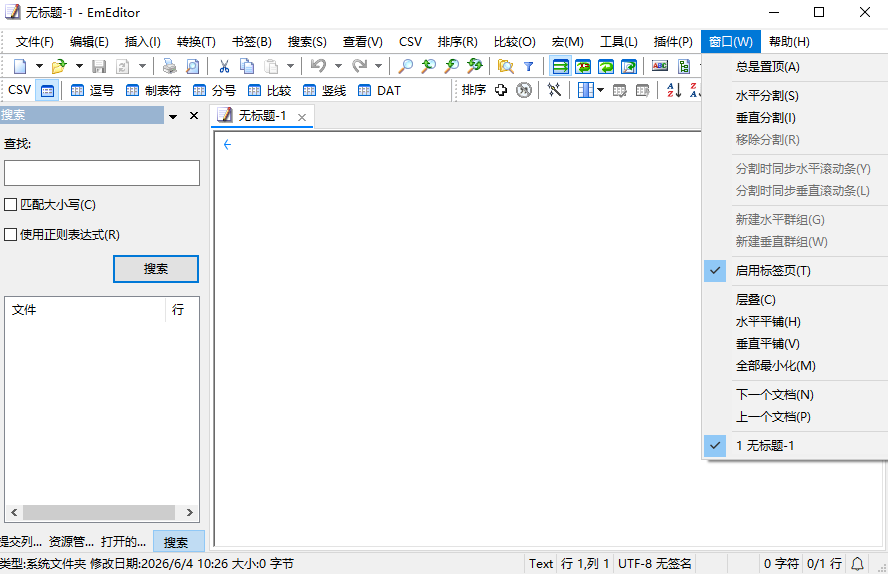
Task: Toggle Wrap by Page toolbar button
Action: pyautogui.click(x=629, y=66)
